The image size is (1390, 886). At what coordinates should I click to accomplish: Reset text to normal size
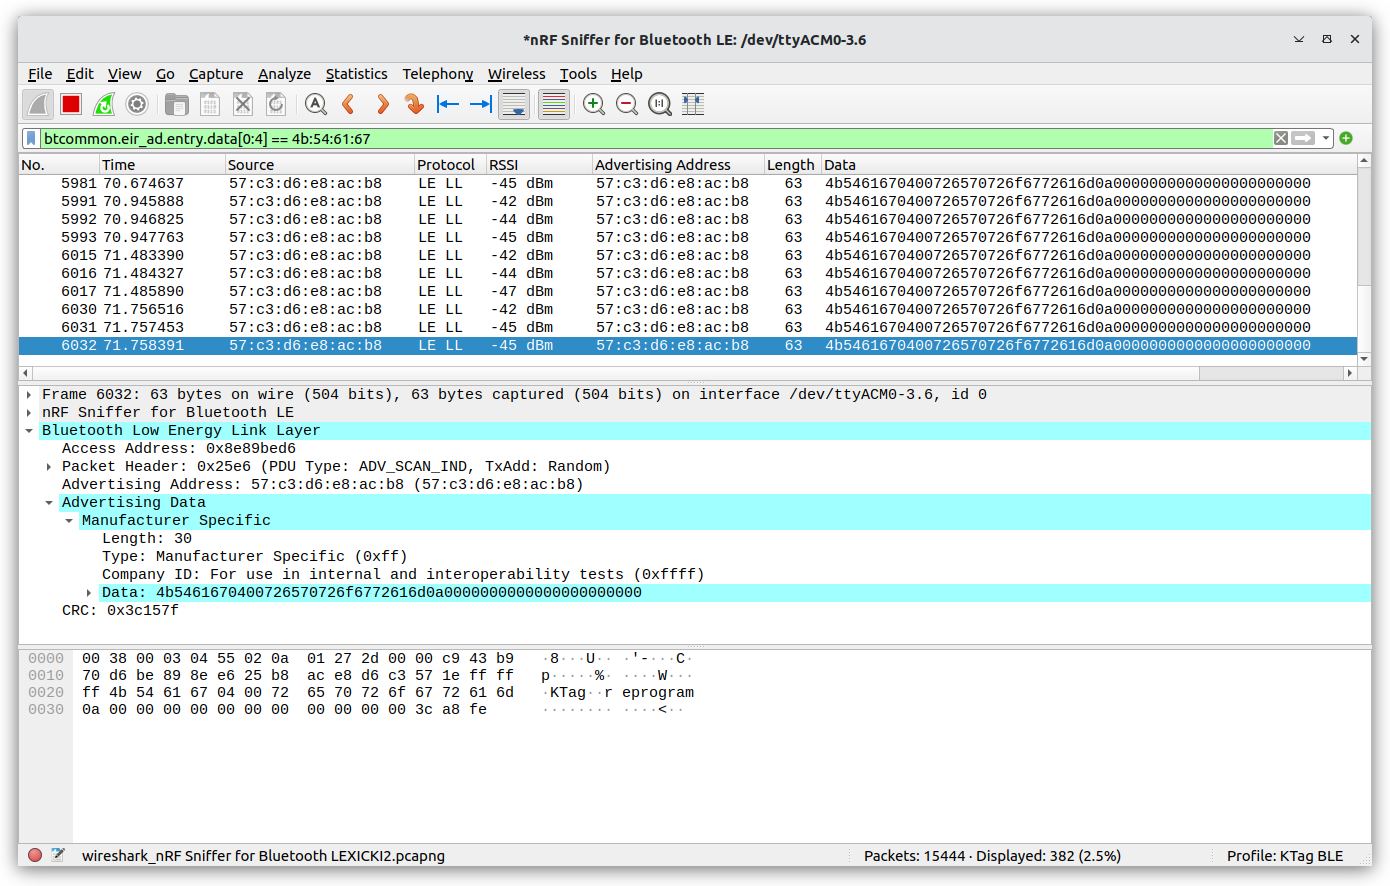(x=660, y=104)
